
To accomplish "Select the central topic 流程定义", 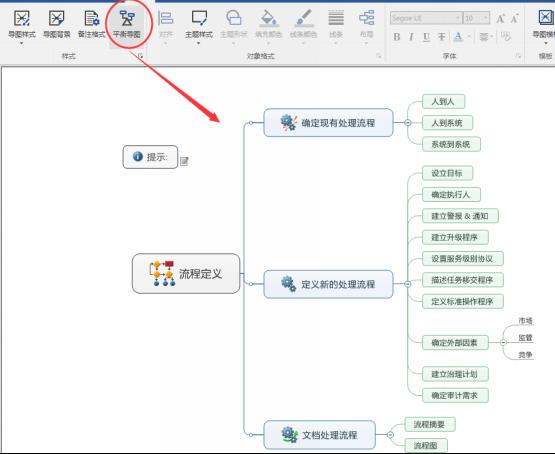I will 186,274.
